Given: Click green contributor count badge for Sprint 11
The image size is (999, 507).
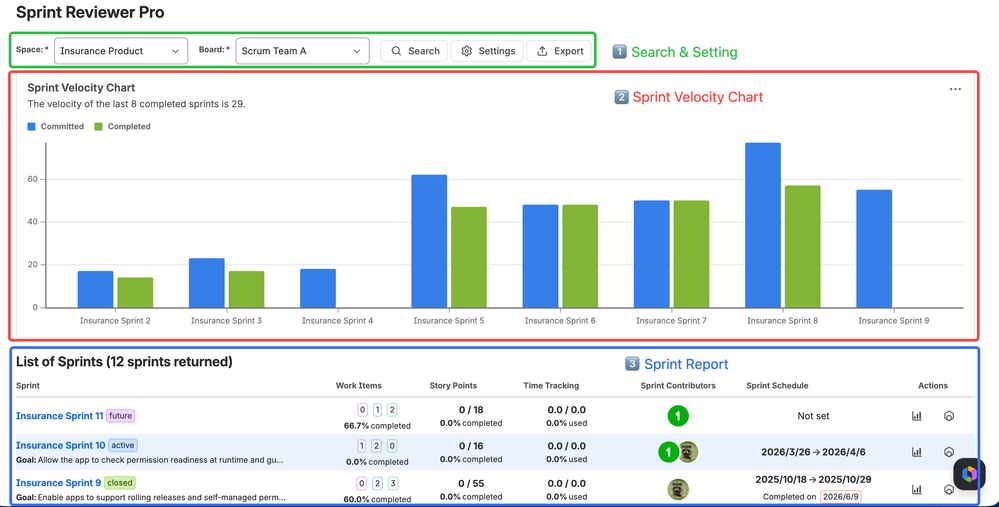Looking at the screenshot, I should pyautogui.click(x=678, y=416).
